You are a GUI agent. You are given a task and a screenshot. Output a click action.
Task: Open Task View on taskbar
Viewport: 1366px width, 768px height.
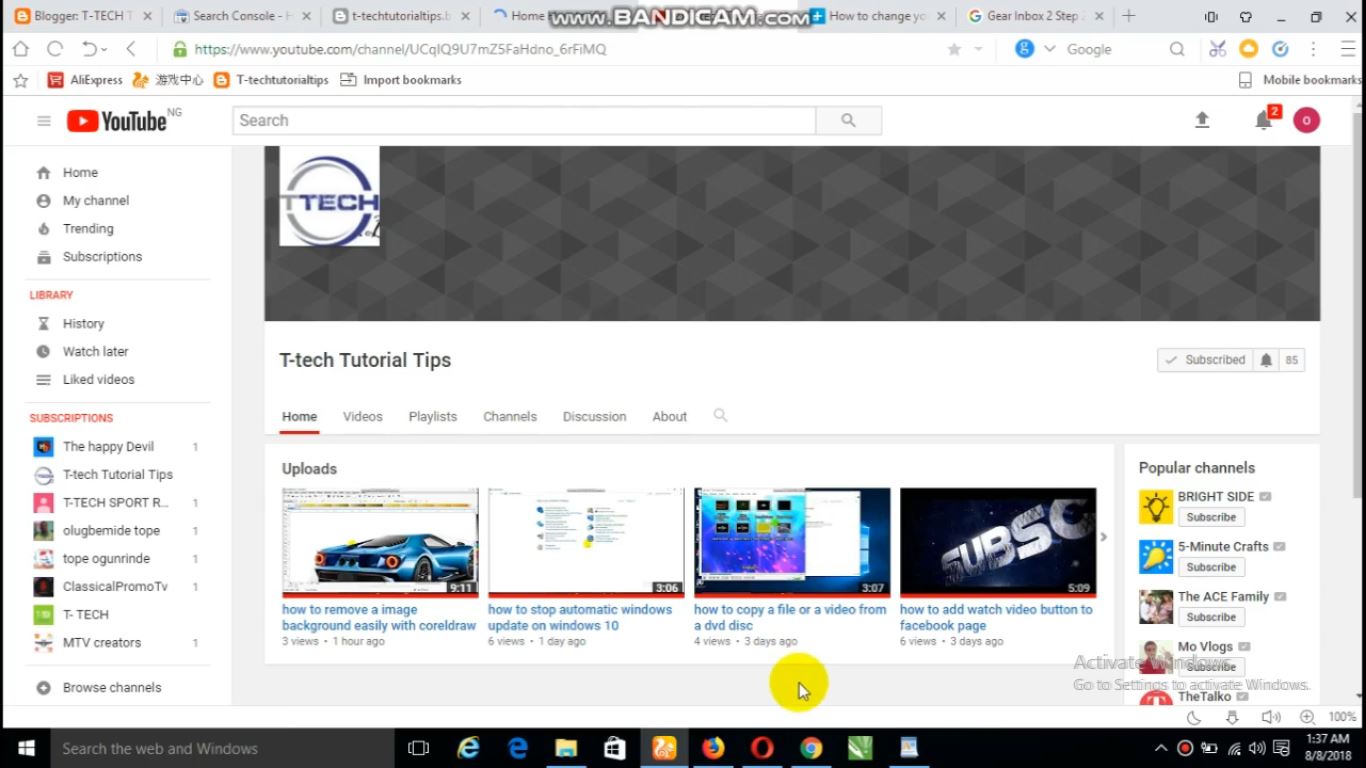click(418, 748)
